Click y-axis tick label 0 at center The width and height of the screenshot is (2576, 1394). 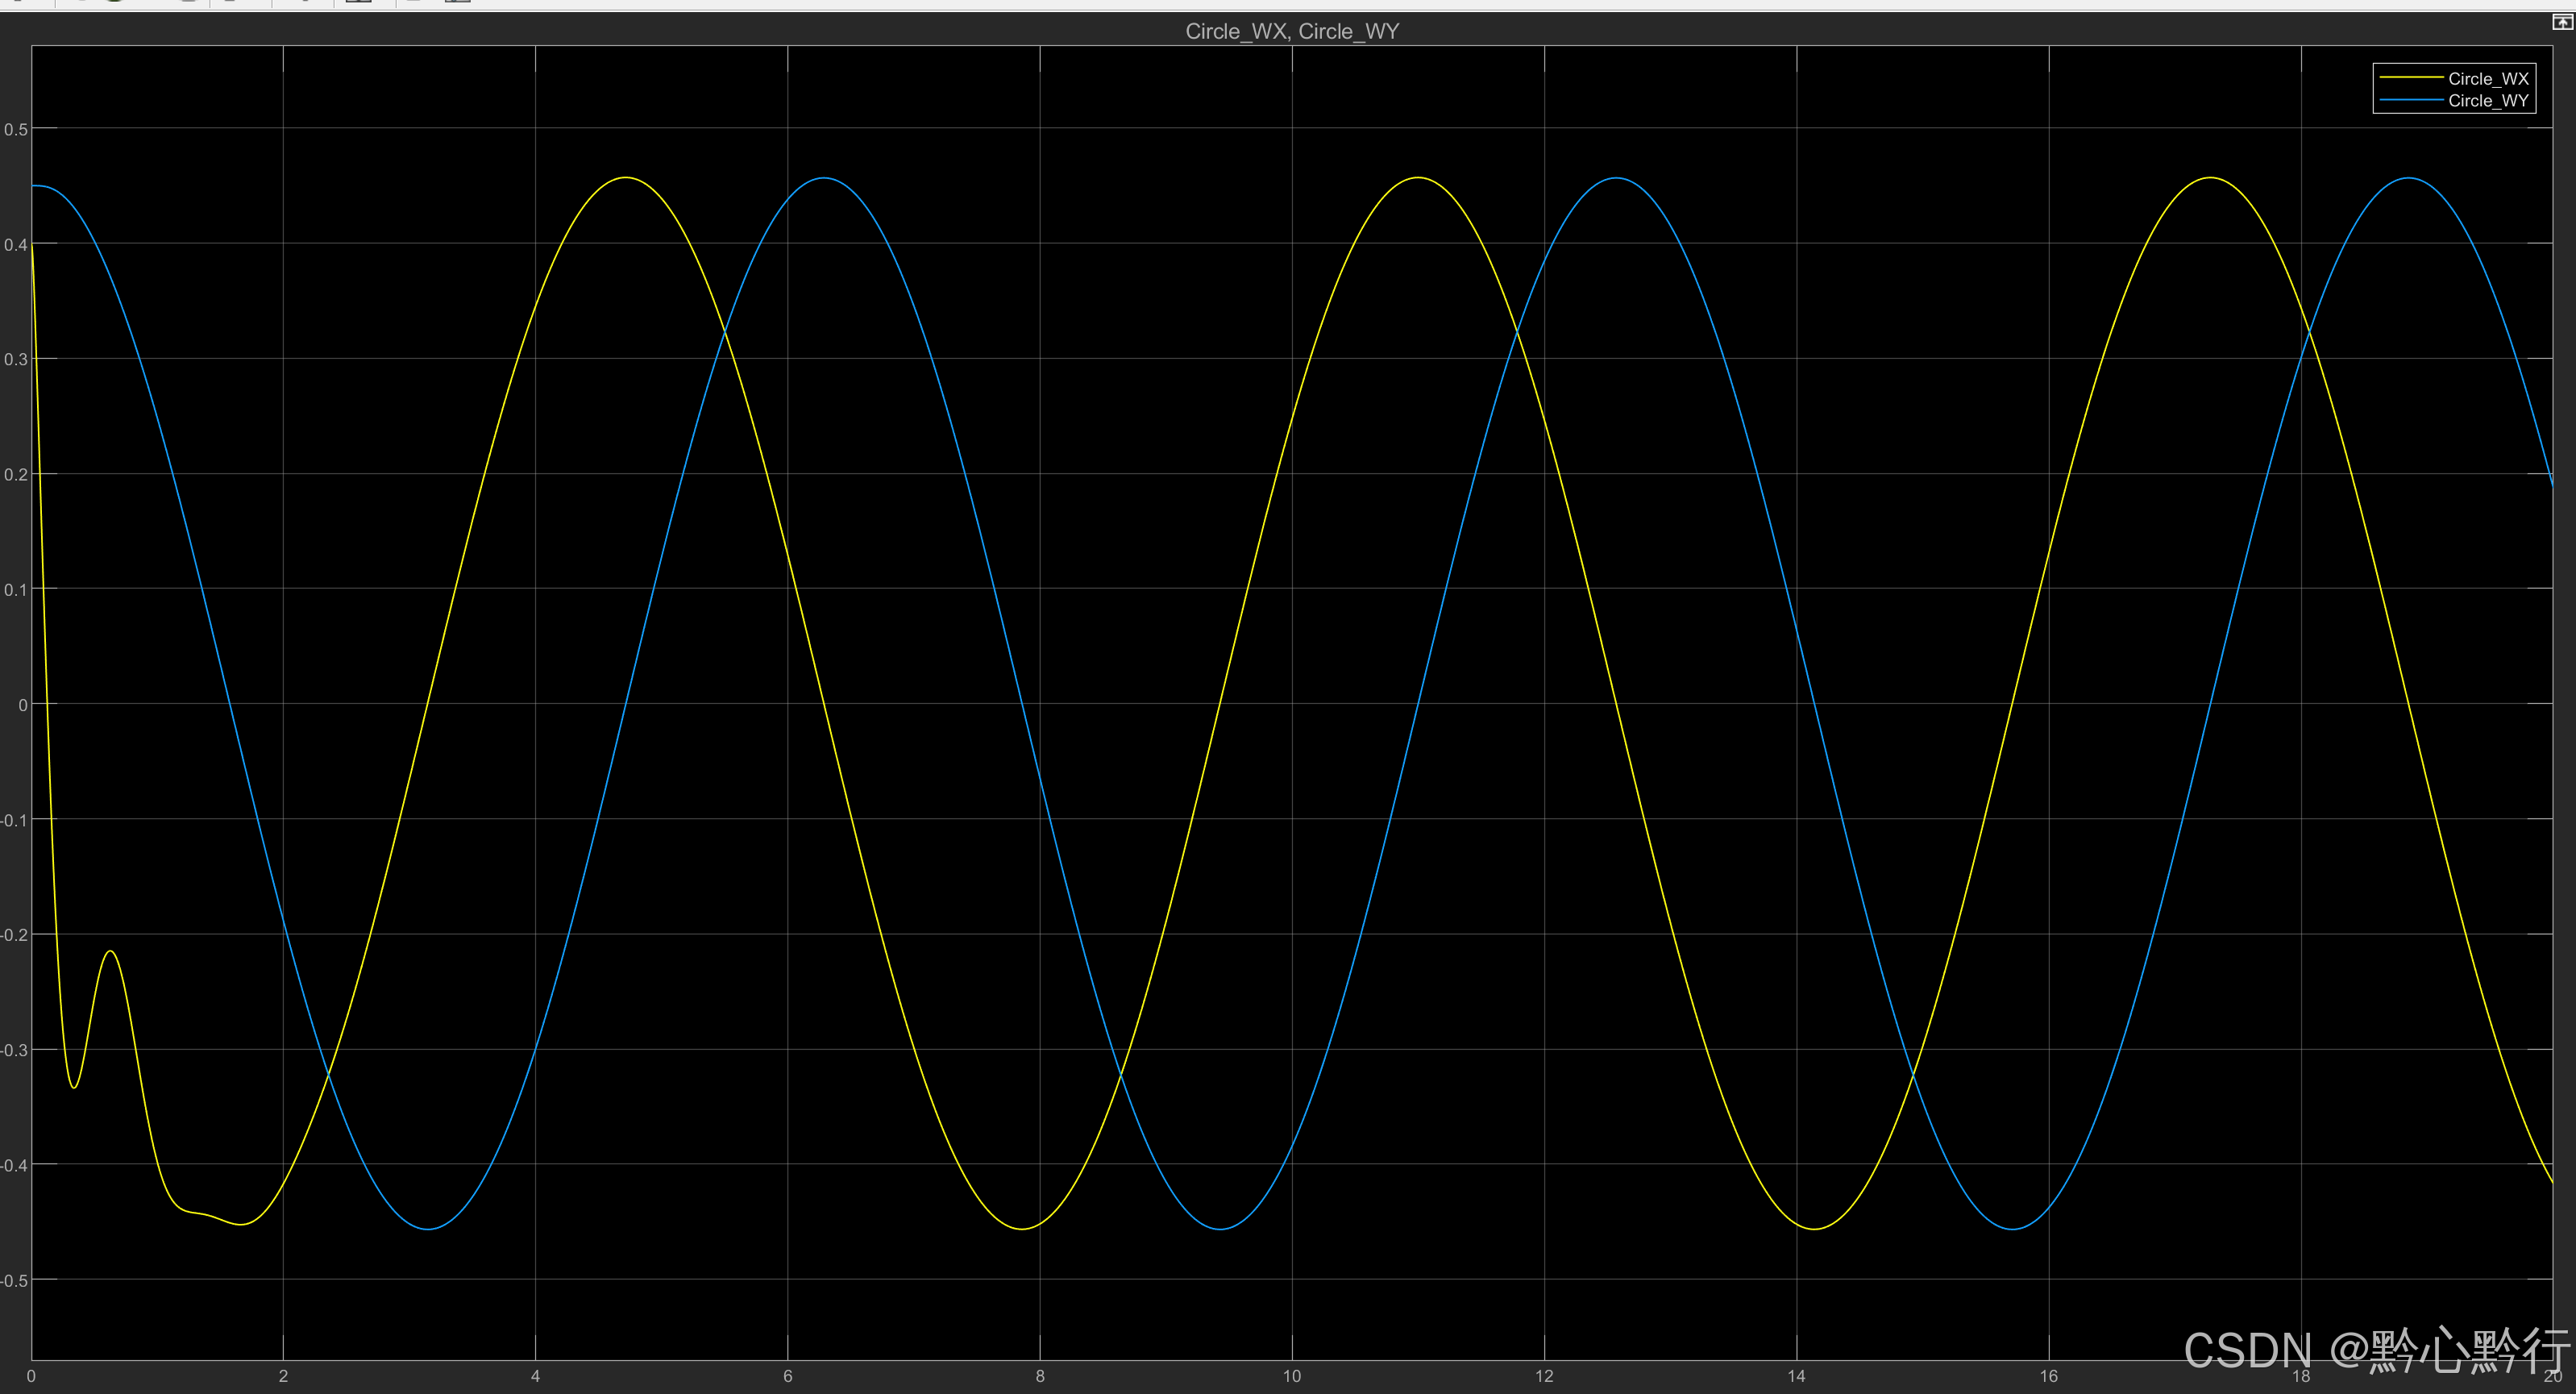pos(22,705)
